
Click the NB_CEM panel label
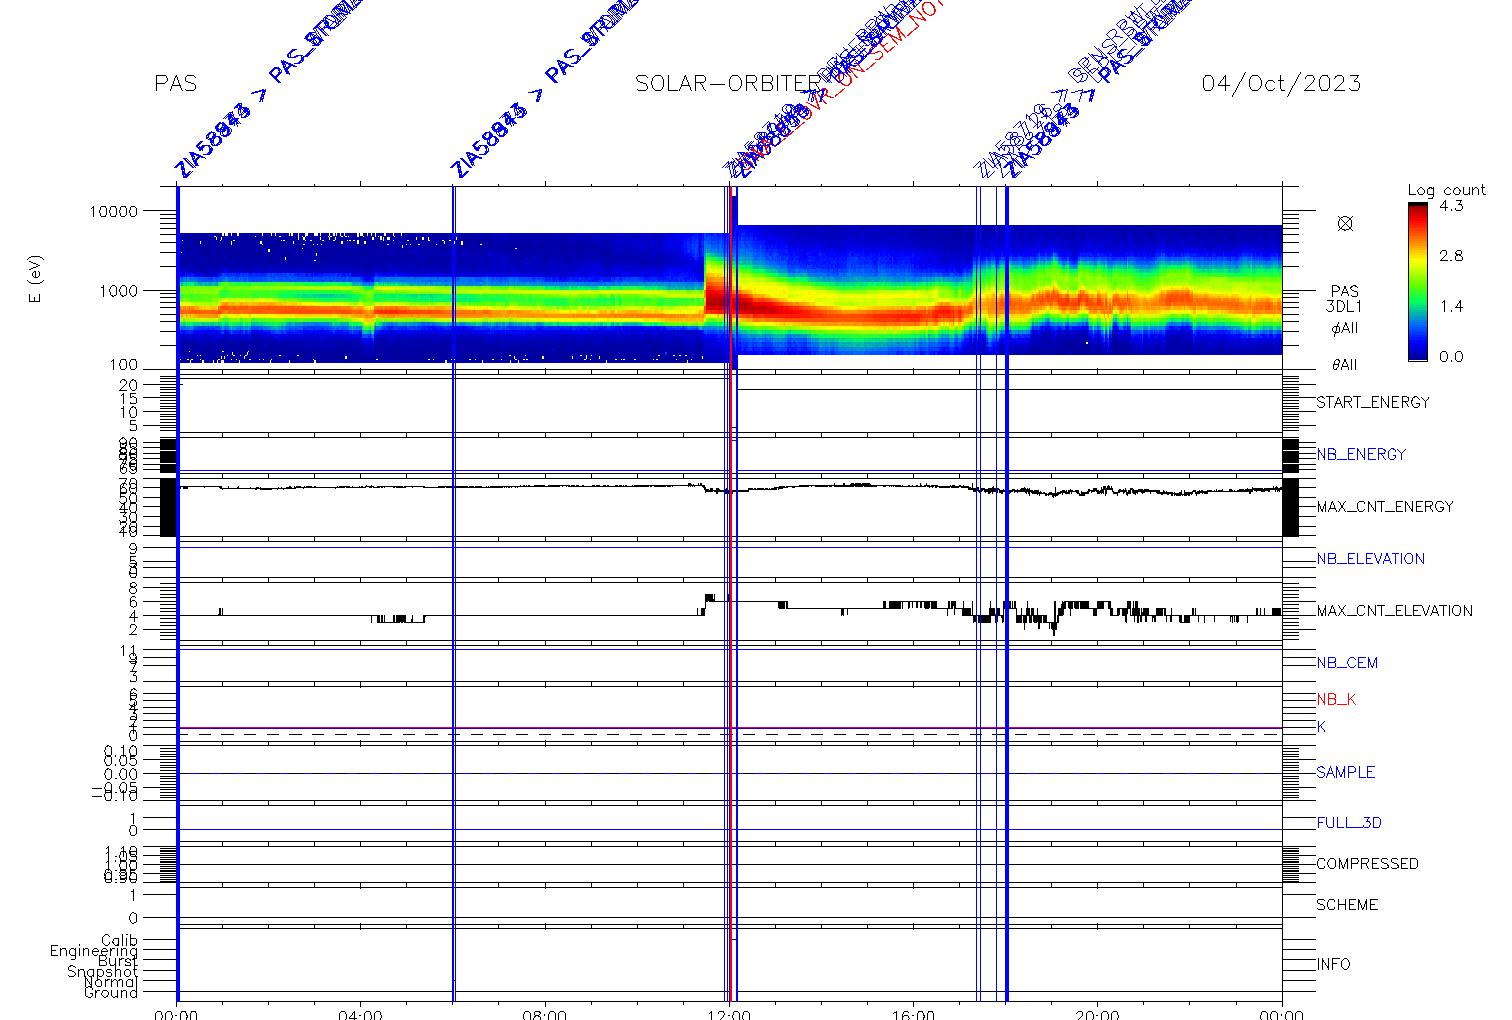click(x=1347, y=663)
